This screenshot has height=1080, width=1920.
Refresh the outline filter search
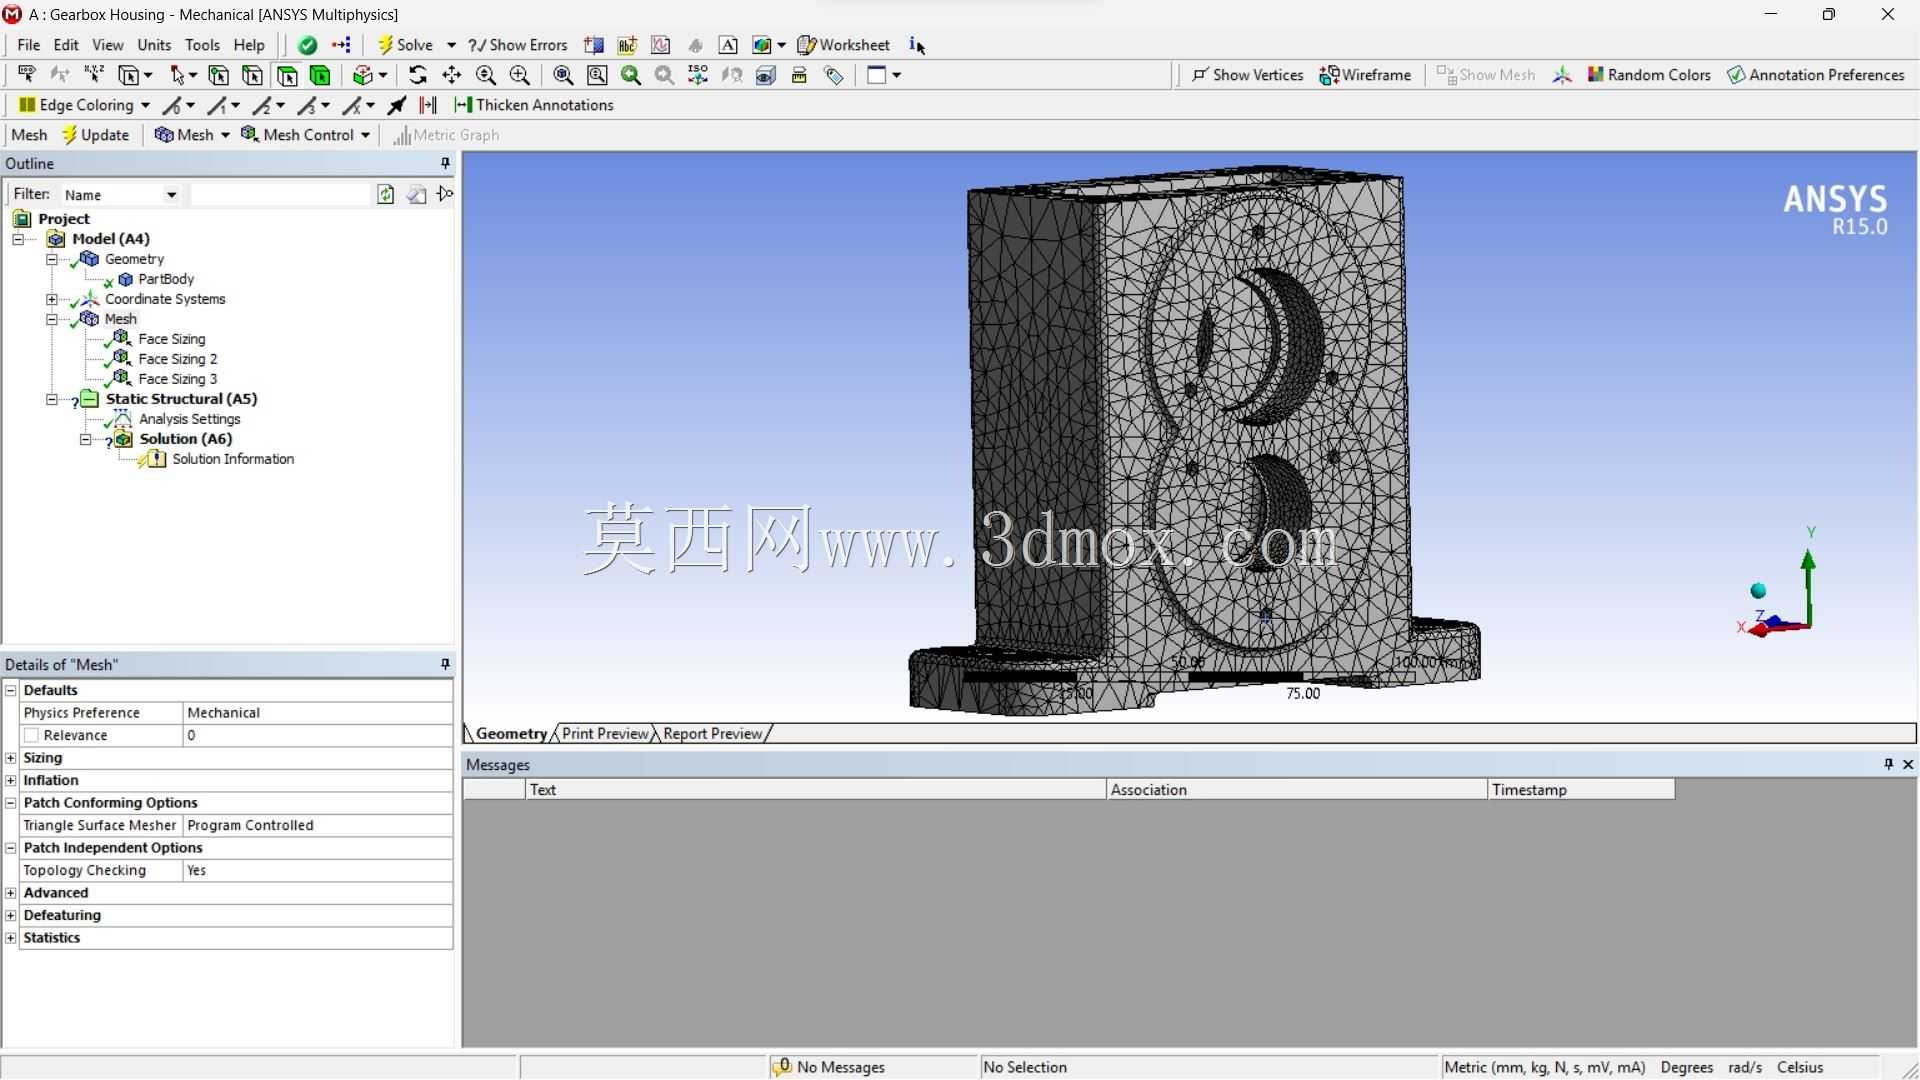[386, 194]
